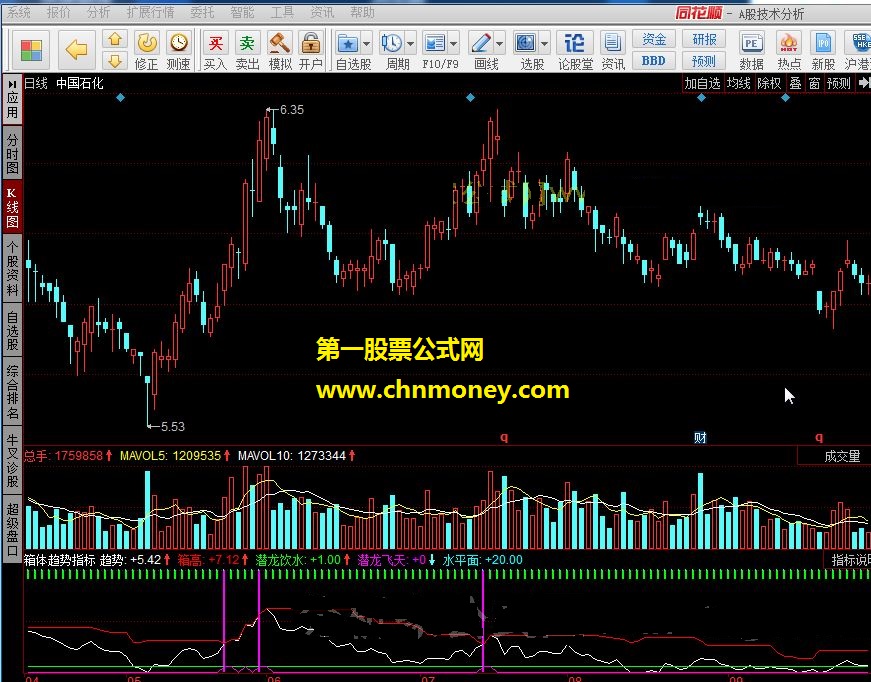This screenshot has width=871, height=682.
Task: Click the up arrow page icon
Action: (x=115, y=39)
